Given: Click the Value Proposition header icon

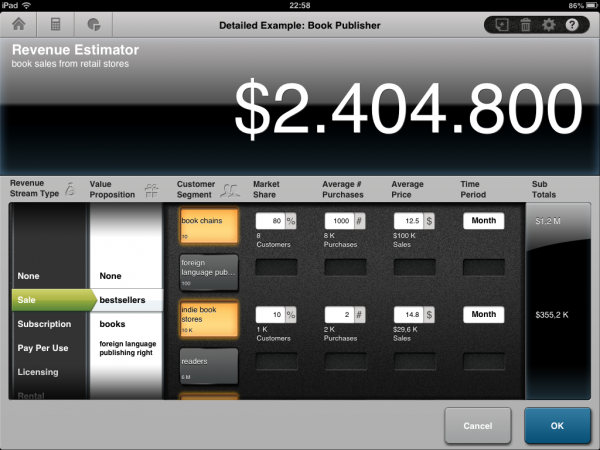Looking at the screenshot, I should (x=151, y=189).
